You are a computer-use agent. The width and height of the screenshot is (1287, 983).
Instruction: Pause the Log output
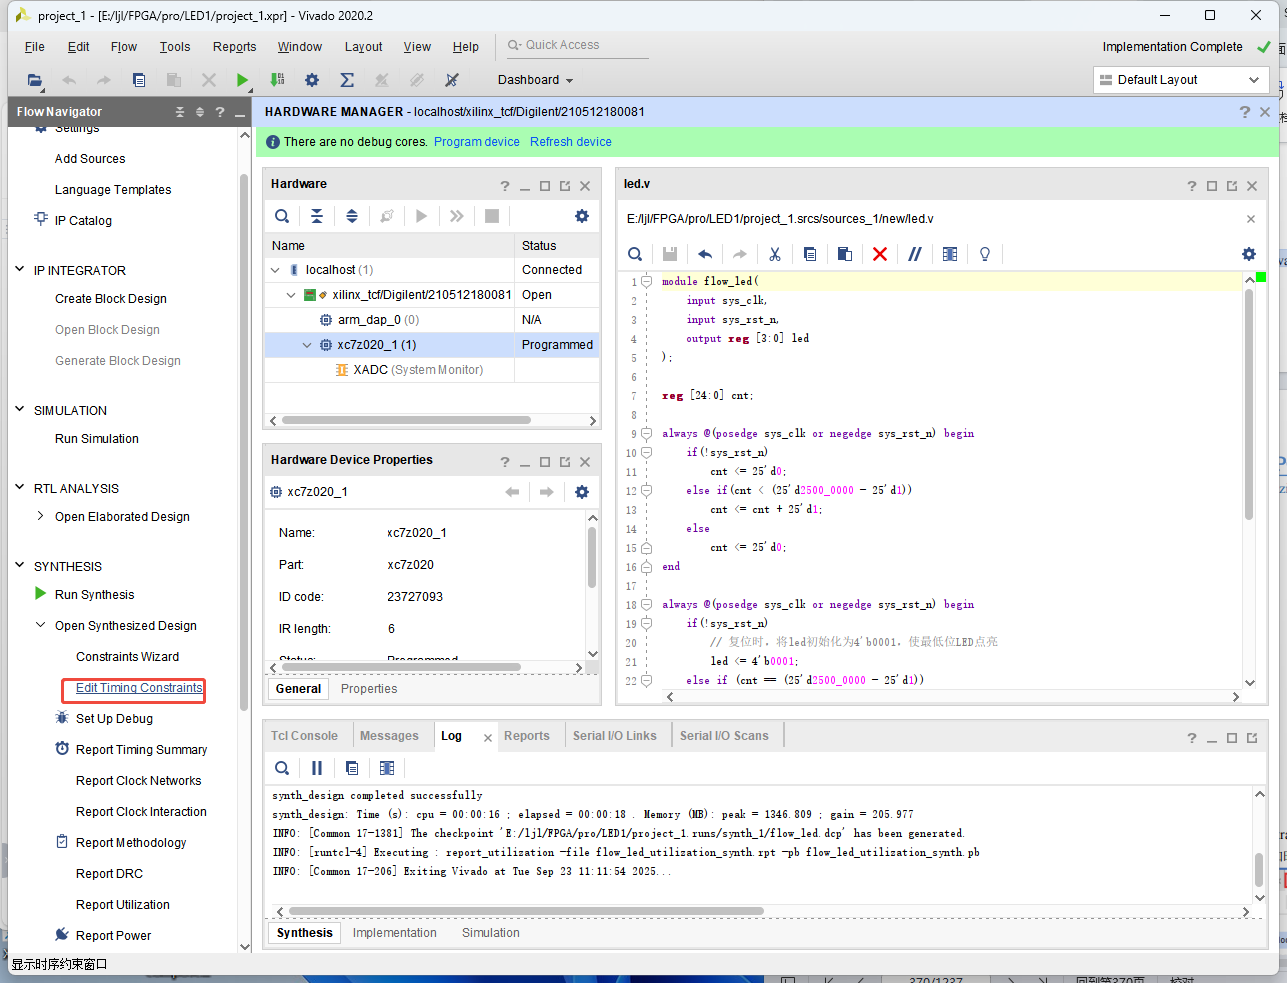coord(317,768)
